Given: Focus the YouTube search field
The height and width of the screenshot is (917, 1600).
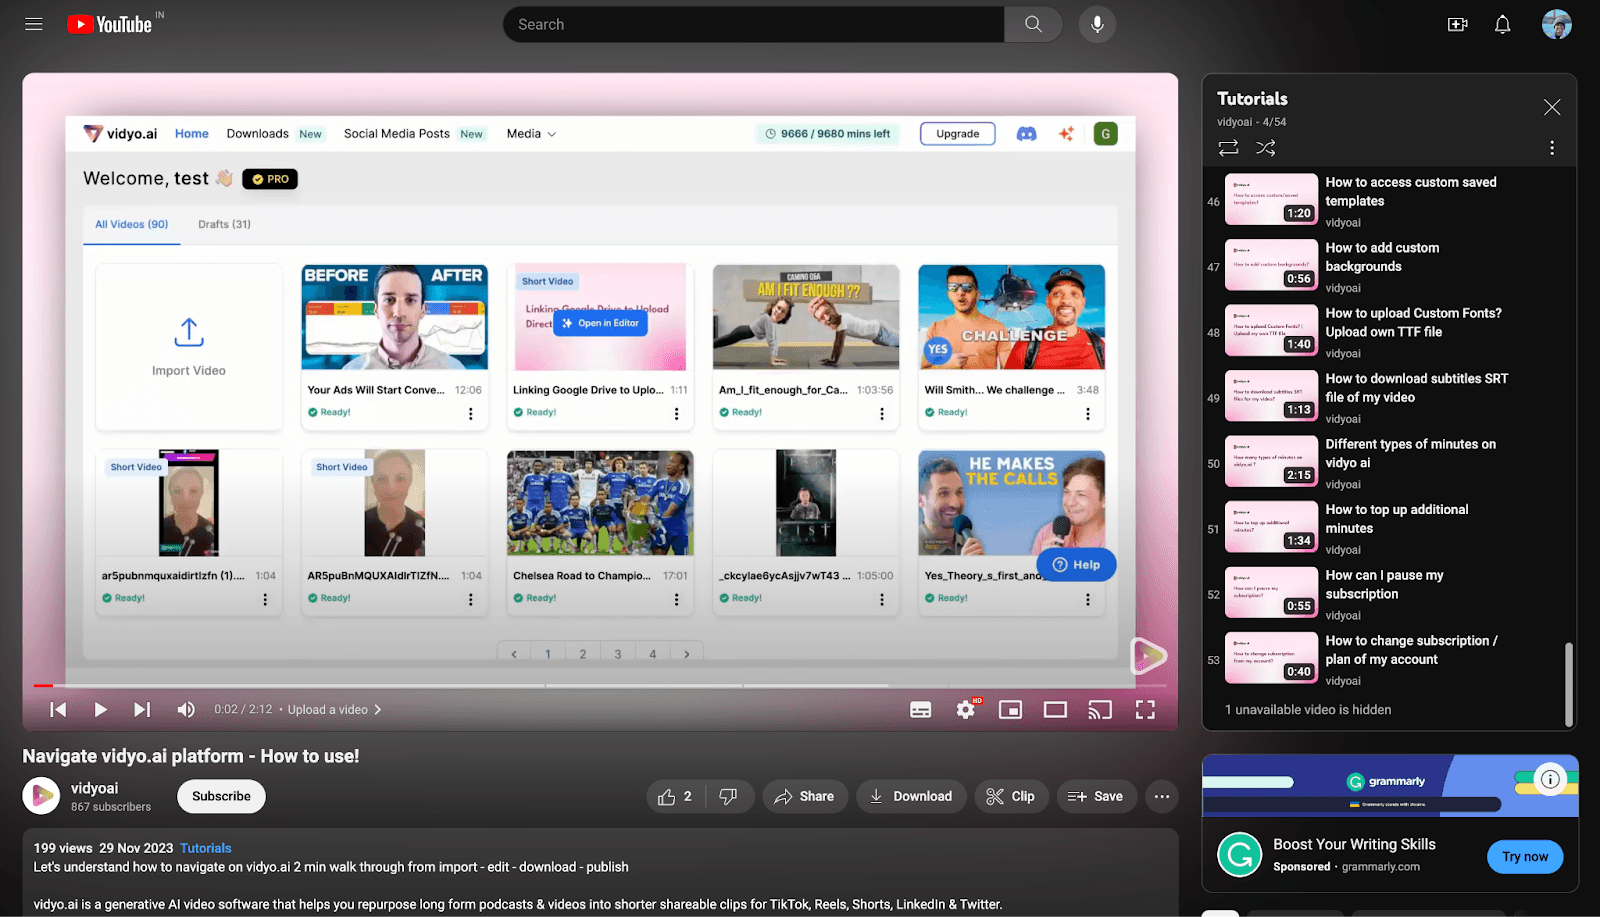Looking at the screenshot, I should [754, 24].
